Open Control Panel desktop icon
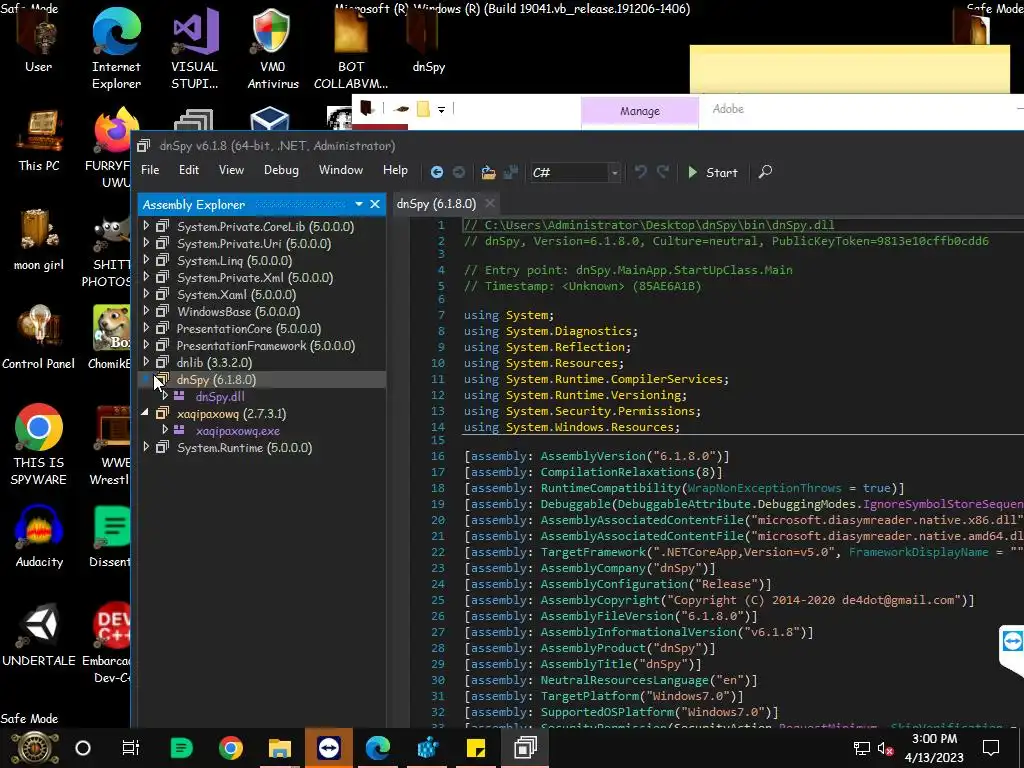 39,337
